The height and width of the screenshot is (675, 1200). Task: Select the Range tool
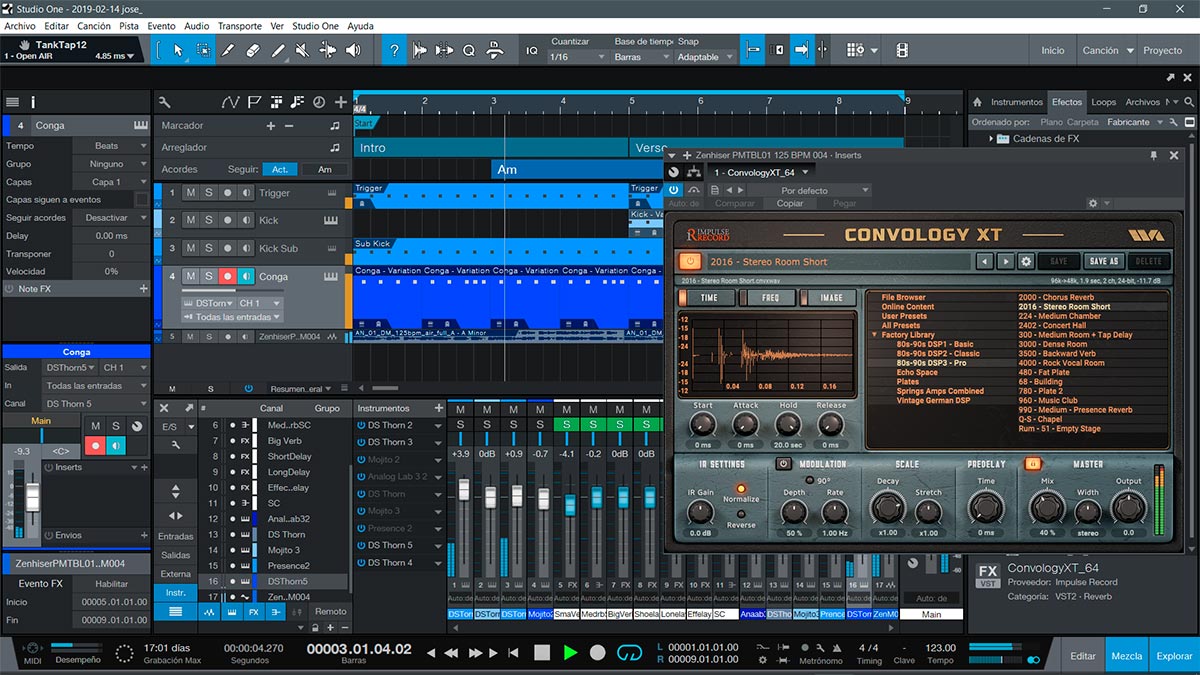pyautogui.click(x=203, y=50)
